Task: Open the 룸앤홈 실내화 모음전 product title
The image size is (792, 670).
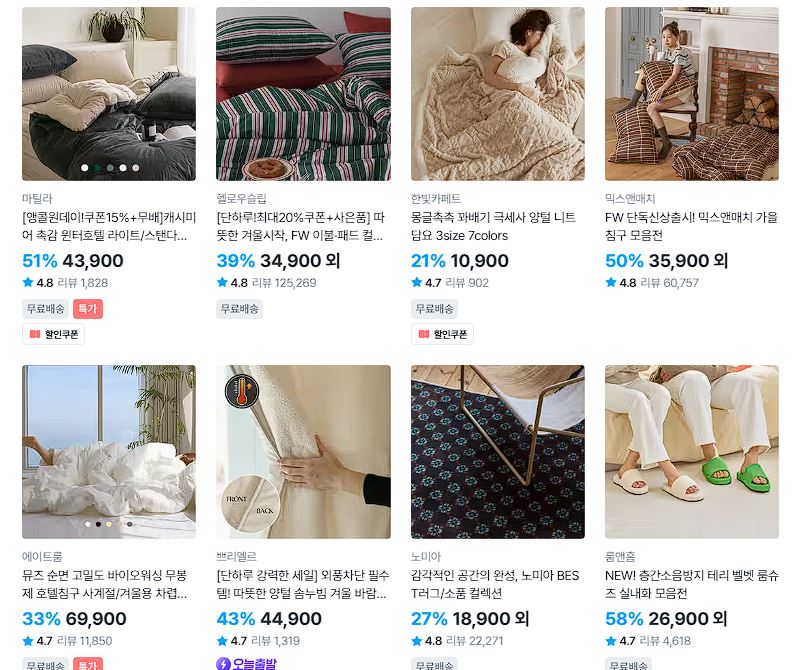Action: 691,584
